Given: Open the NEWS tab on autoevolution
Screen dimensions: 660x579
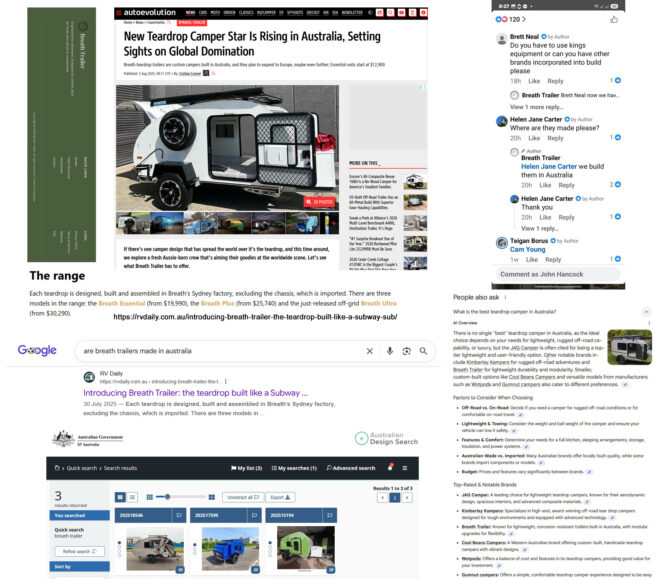Looking at the screenshot, I should [x=190, y=13].
